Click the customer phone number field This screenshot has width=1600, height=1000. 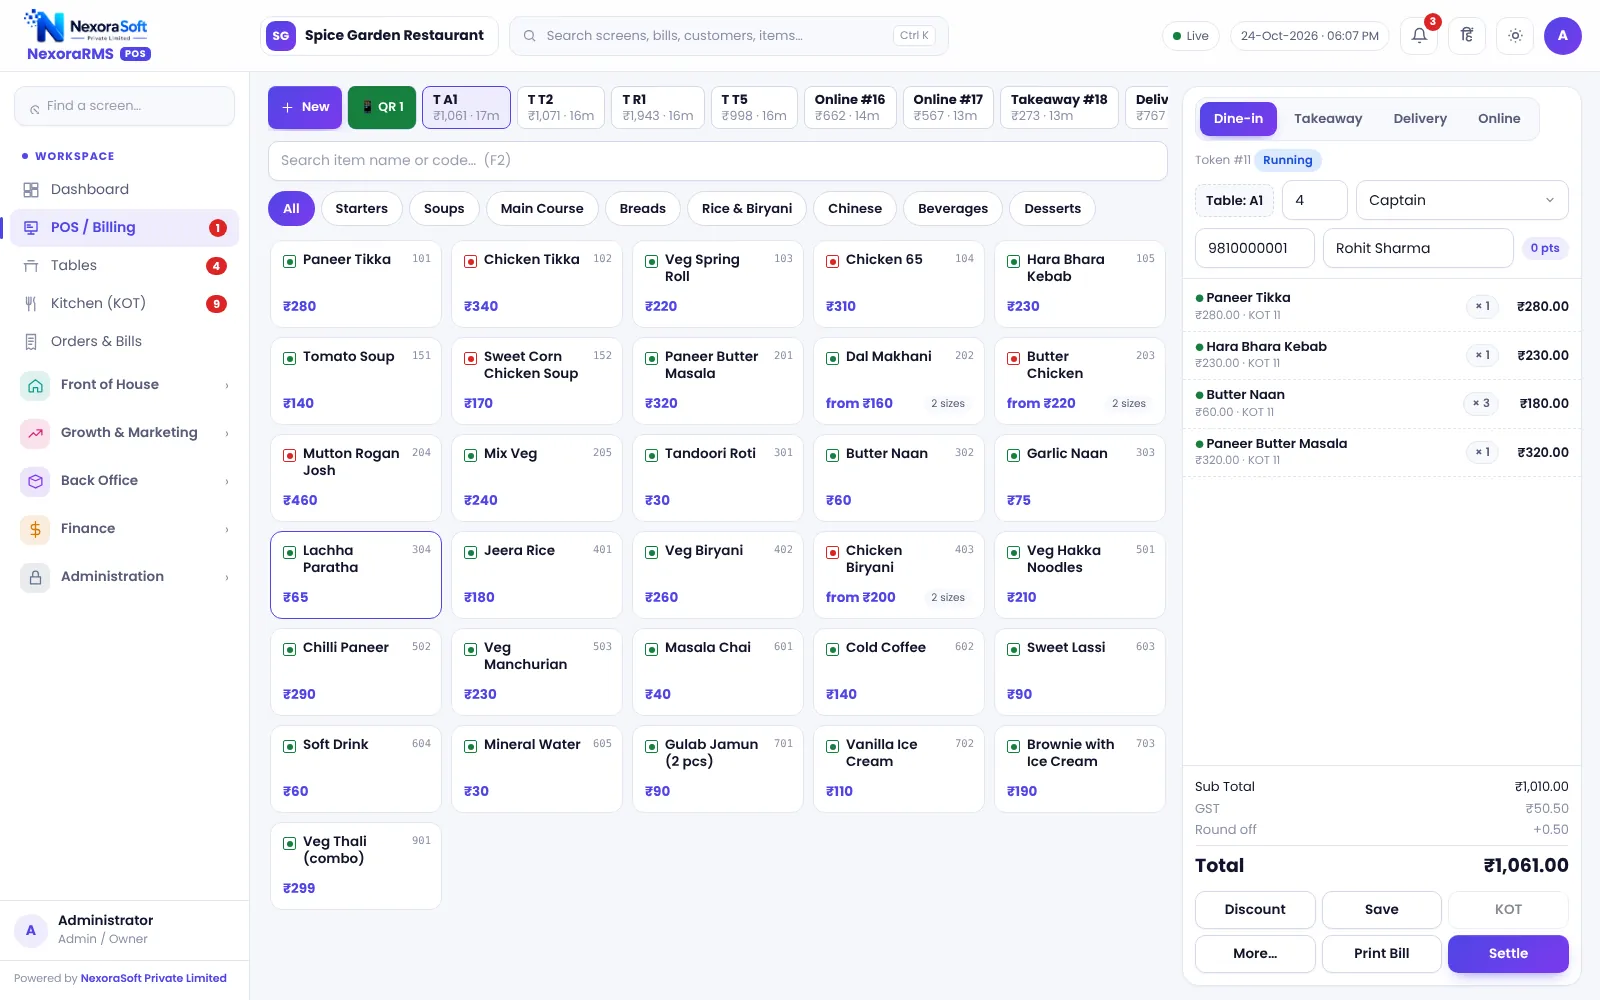(1255, 248)
